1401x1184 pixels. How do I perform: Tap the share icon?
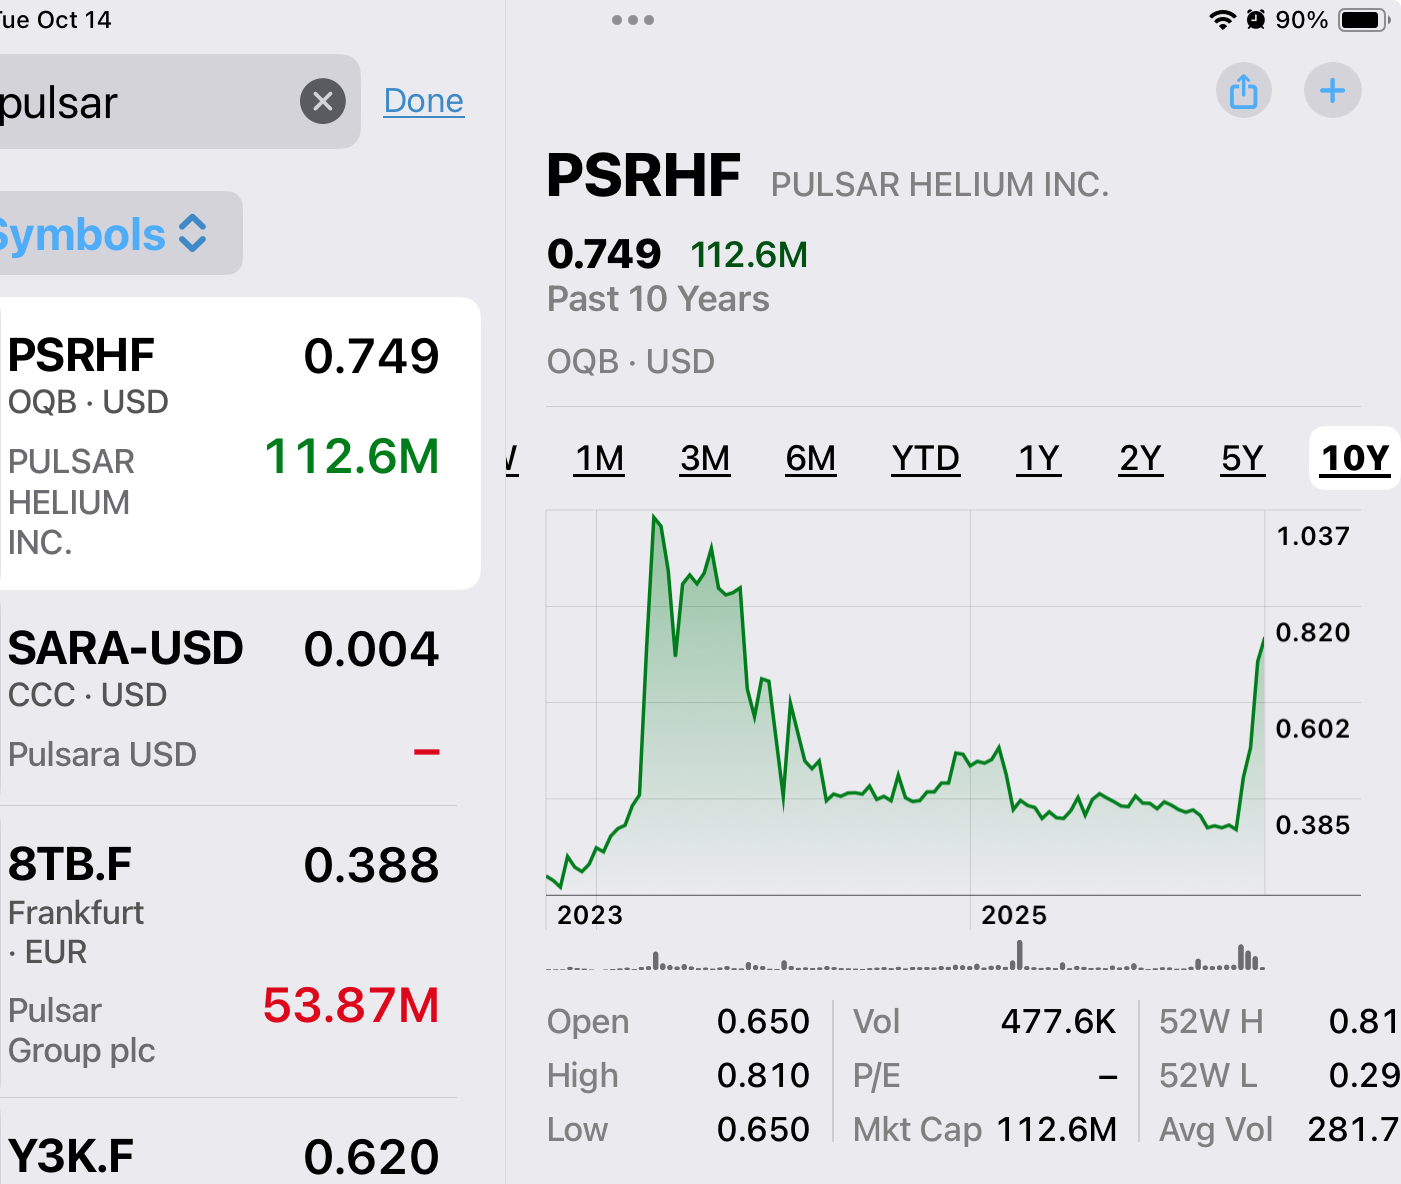pyautogui.click(x=1243, y=91)
